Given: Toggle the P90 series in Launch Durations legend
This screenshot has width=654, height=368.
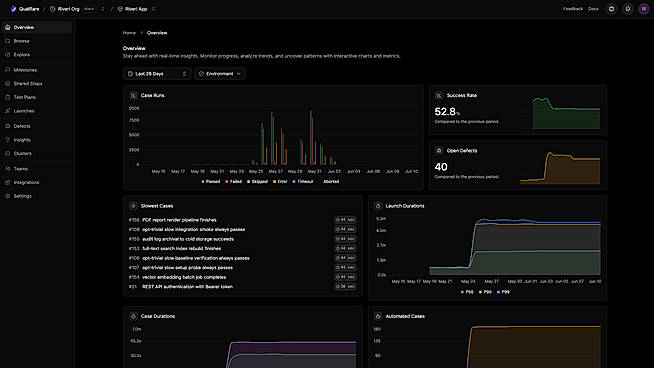Looking at the screenshot, I should 485,292.
